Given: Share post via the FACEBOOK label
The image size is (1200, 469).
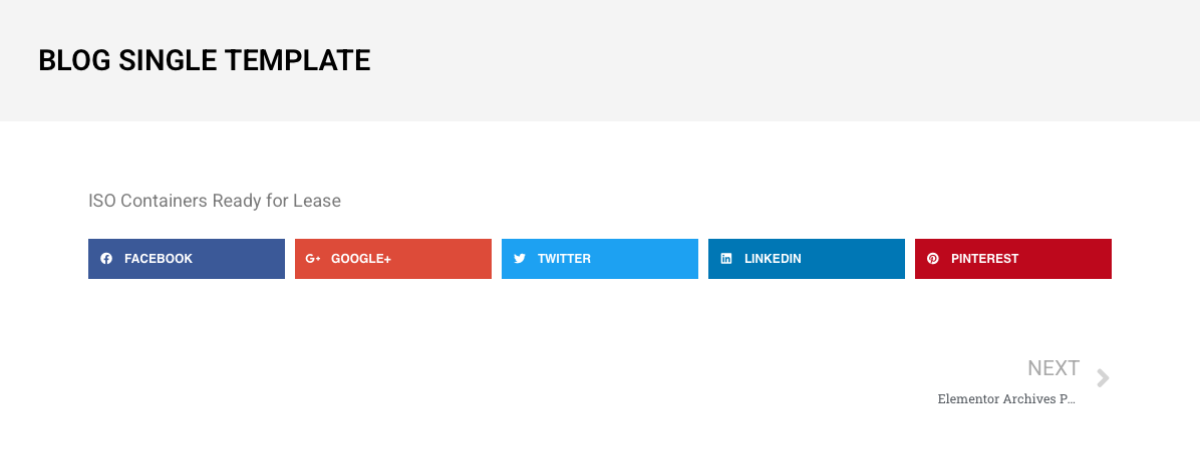Looking at the screenshot, I should pyautogui.click(x=158, y=259).
